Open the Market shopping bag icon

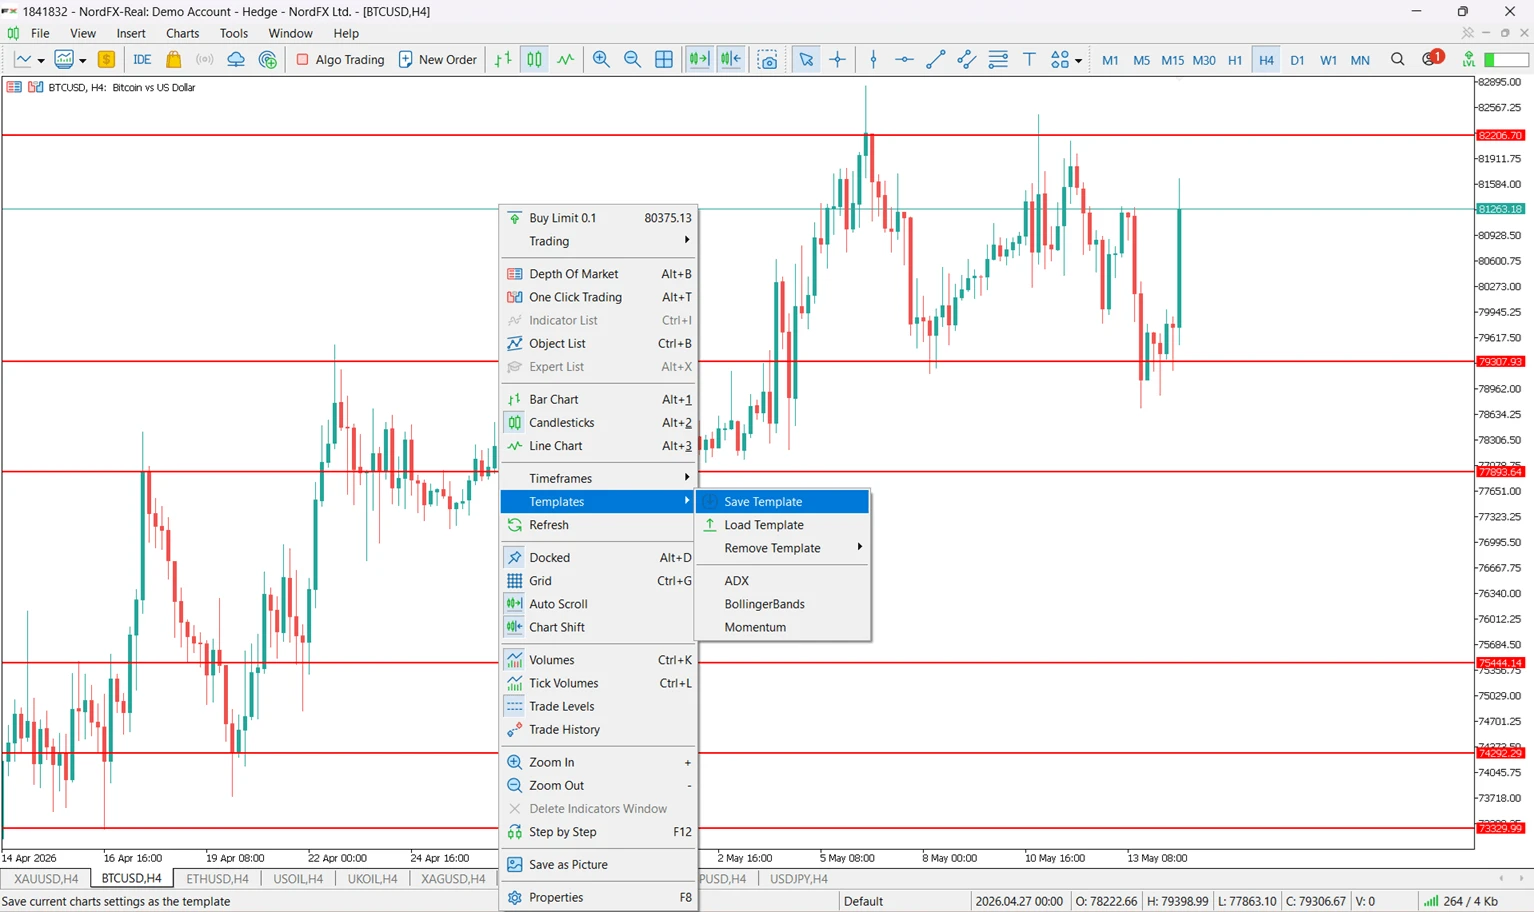click(x=173, y=60)
